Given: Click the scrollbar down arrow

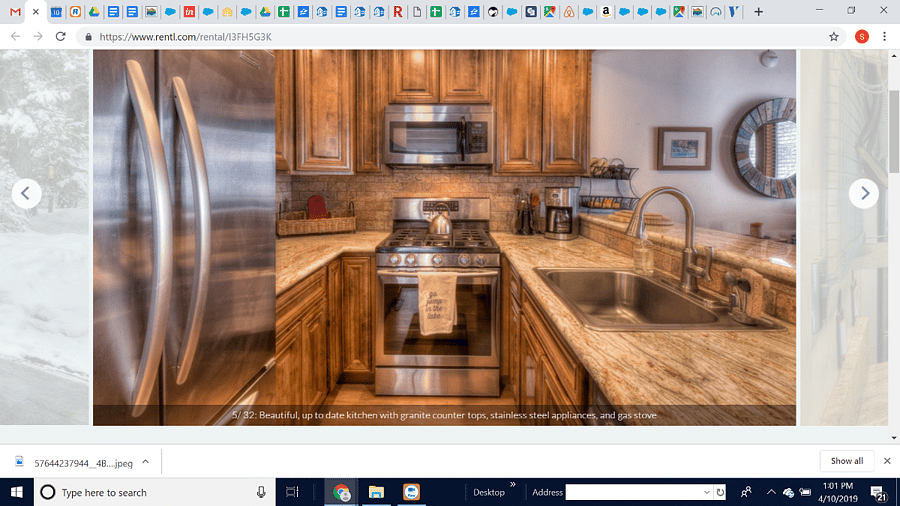Looking at the screenshot, I should pyautogui.click(x=894, y=438).
